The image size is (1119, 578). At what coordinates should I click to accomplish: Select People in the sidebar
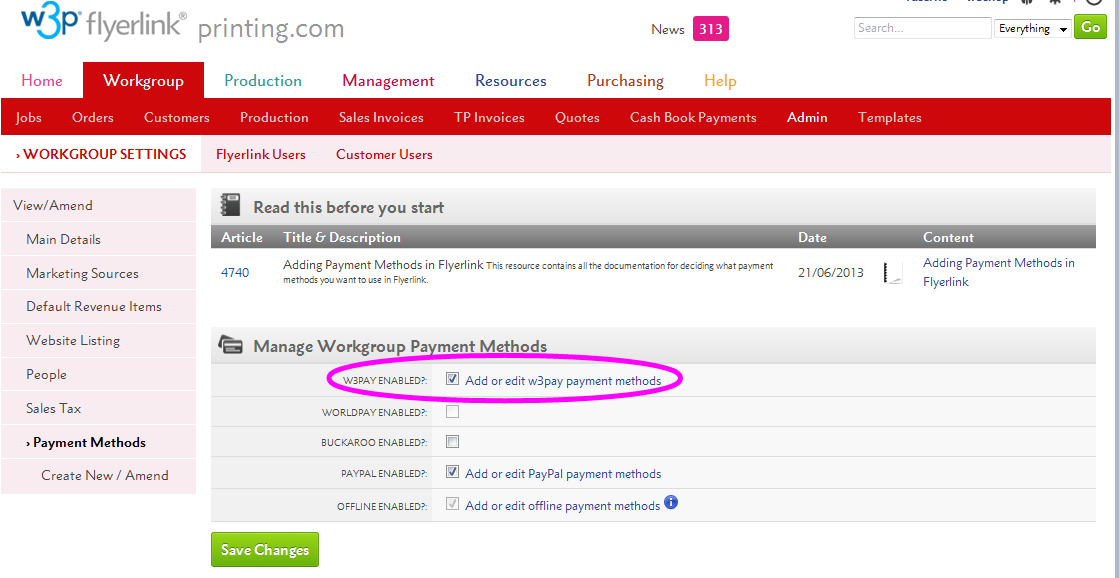[98, 375]
